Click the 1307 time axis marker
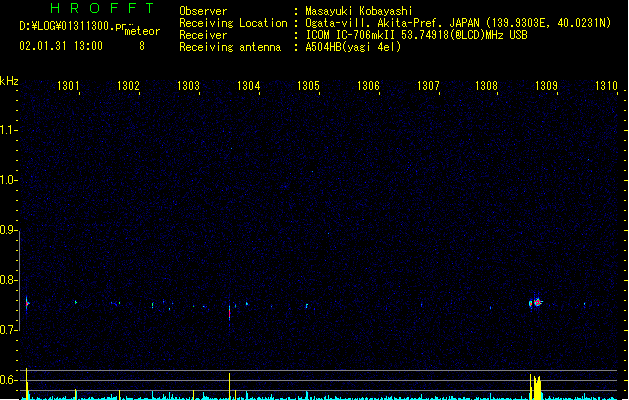 pos(428,86)
